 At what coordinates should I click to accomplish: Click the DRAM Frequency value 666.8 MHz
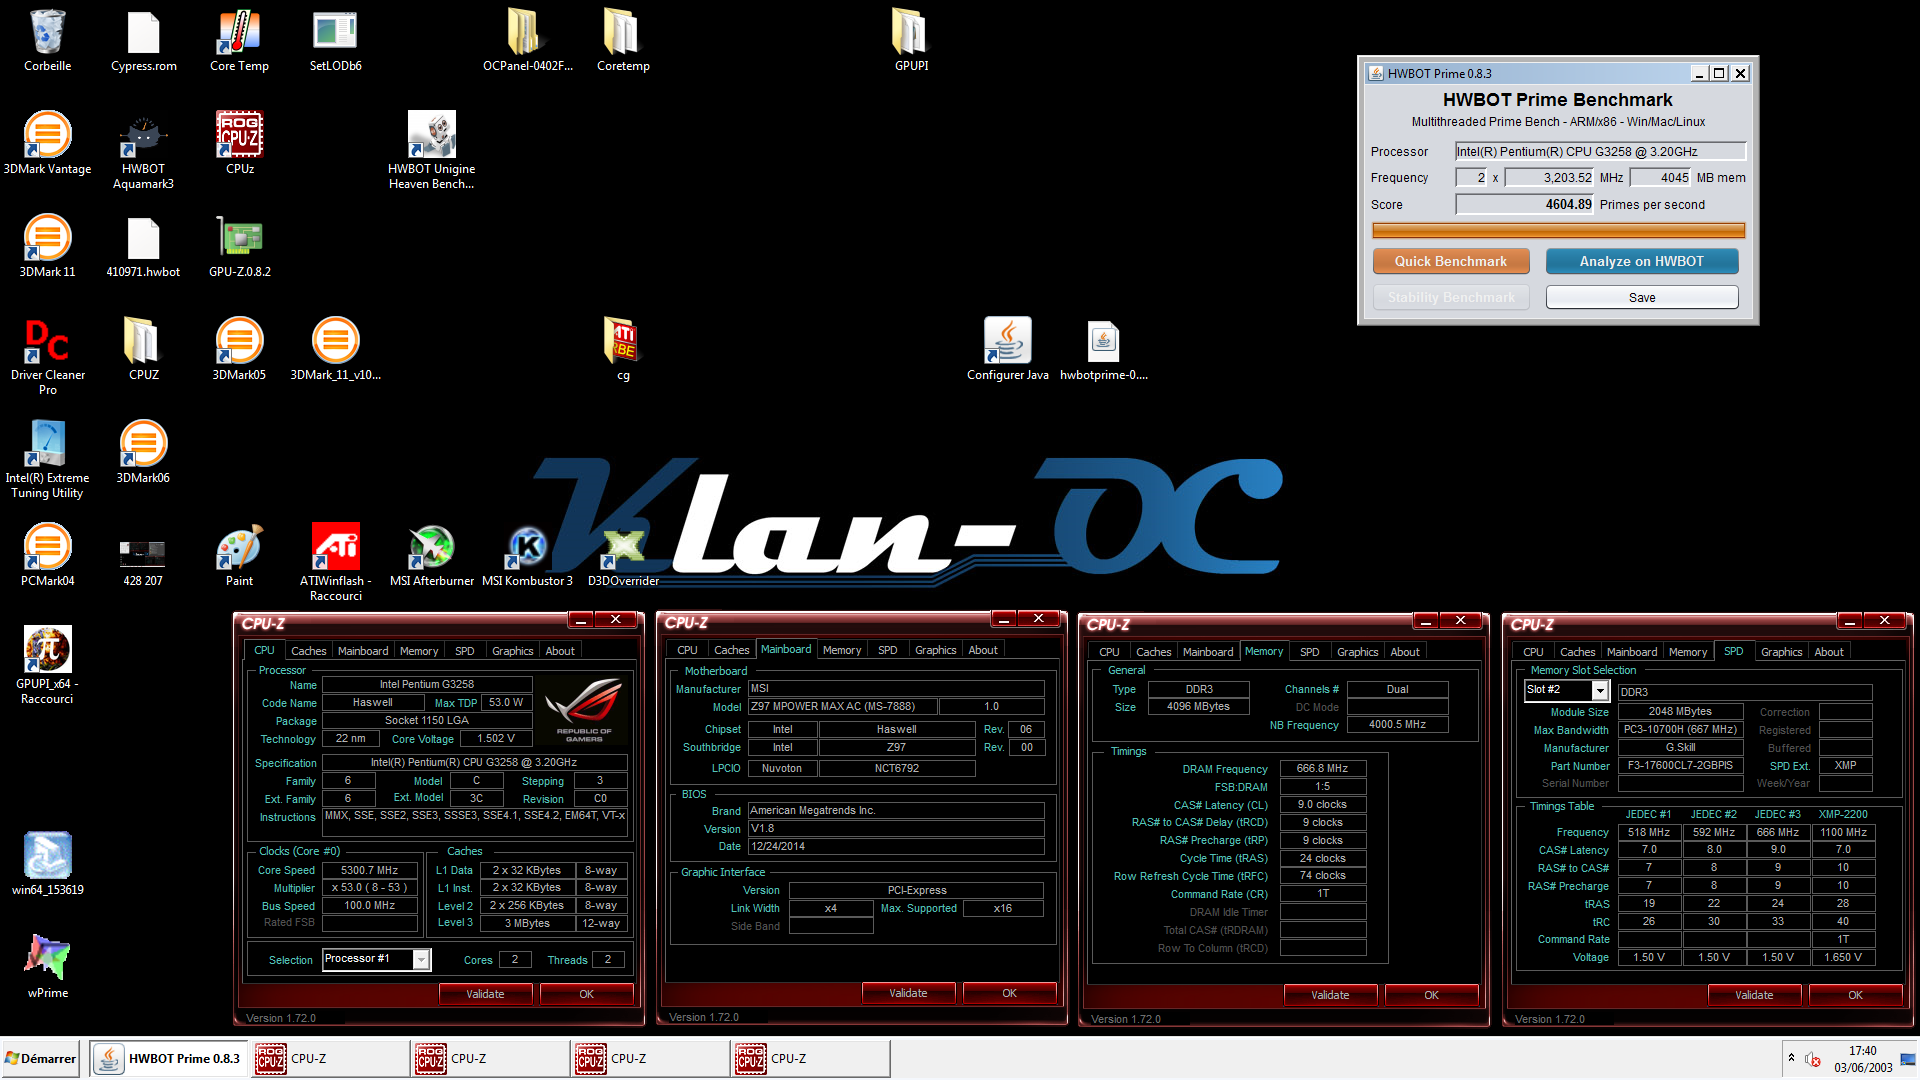1322,768
